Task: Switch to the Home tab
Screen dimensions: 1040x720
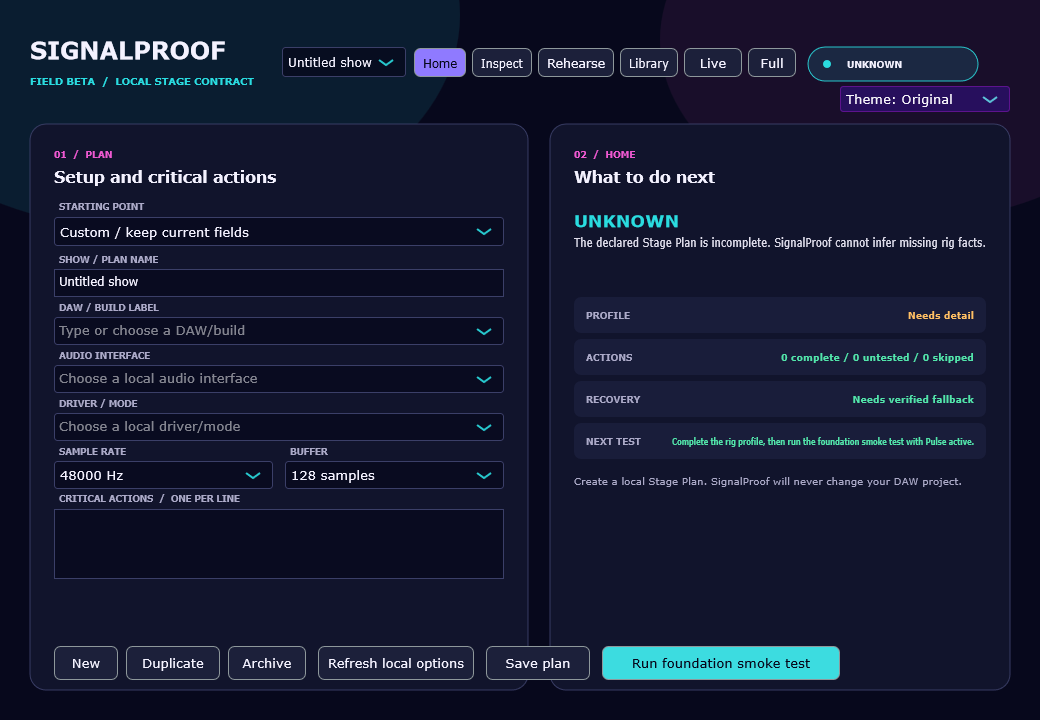Action: coord(440,63)
